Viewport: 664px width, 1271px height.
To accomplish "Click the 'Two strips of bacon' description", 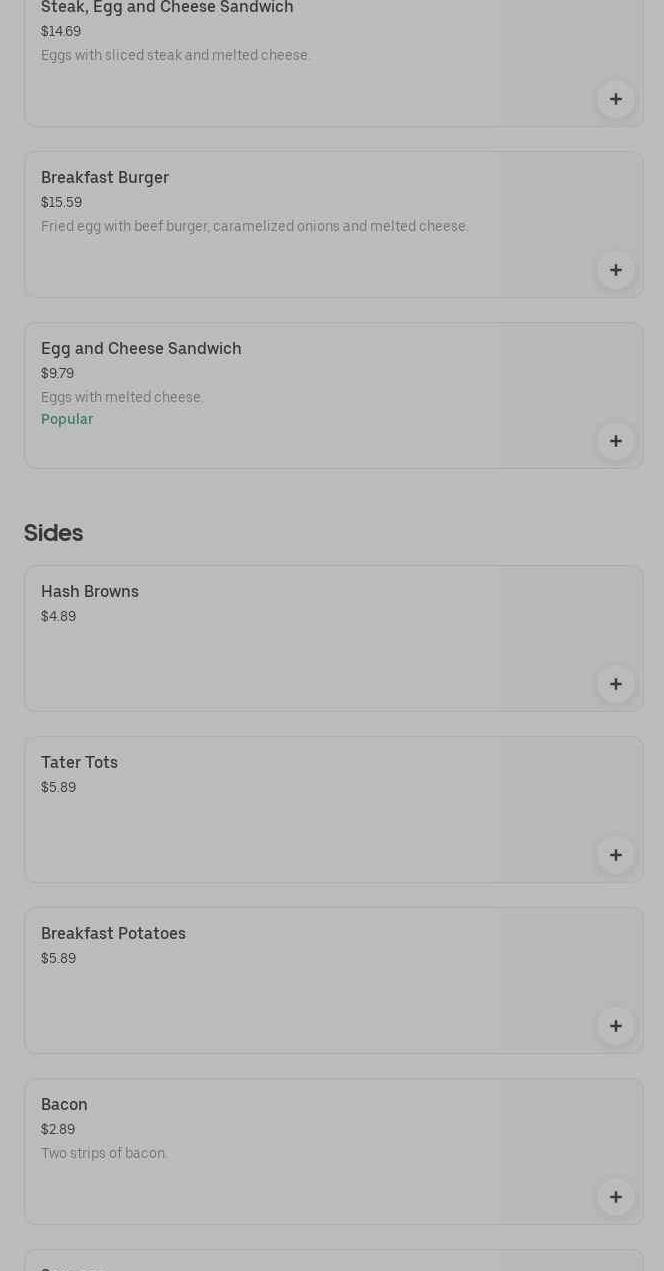I will pyautogui.click(x=104, y=1154).
